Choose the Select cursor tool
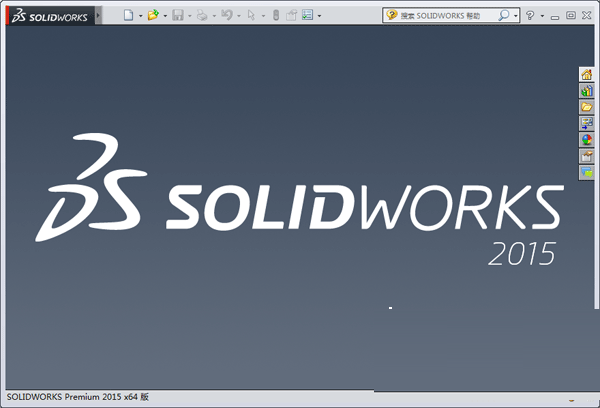Viewport: 600px width, 408px height. (251, 15)
